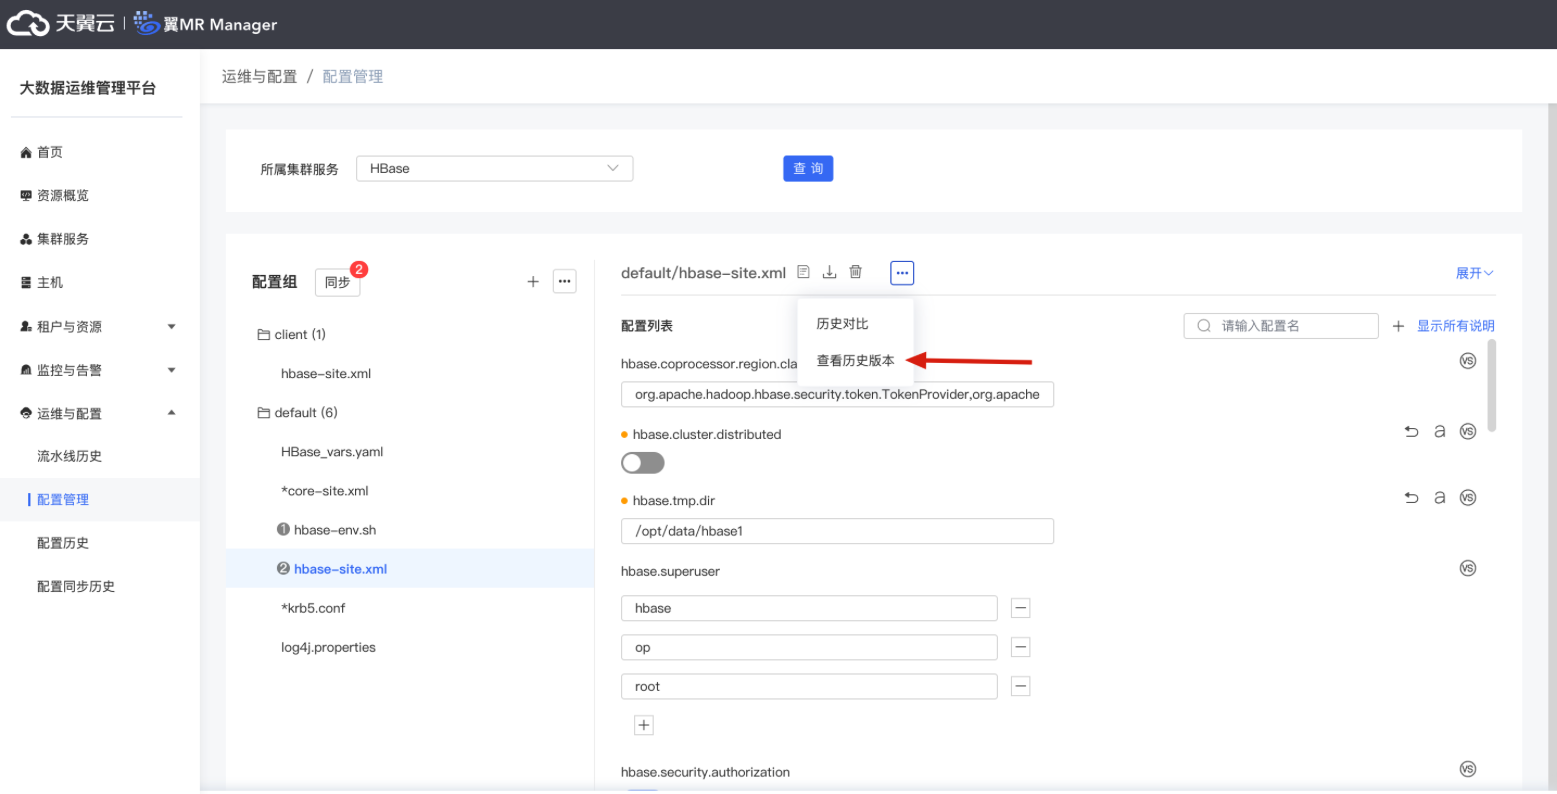1557x794 pixels.
Task: Click 展开 to expand the panel
Action: coord(1474,273)
